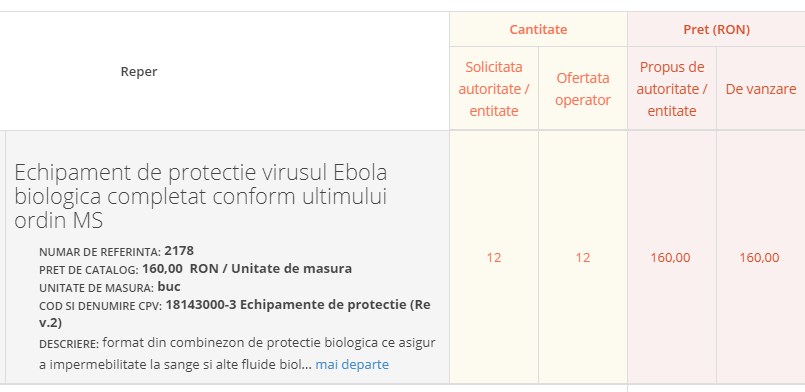Click the proposed price 160,00 cell
This screenshot has width=805, height=392.
670,258
